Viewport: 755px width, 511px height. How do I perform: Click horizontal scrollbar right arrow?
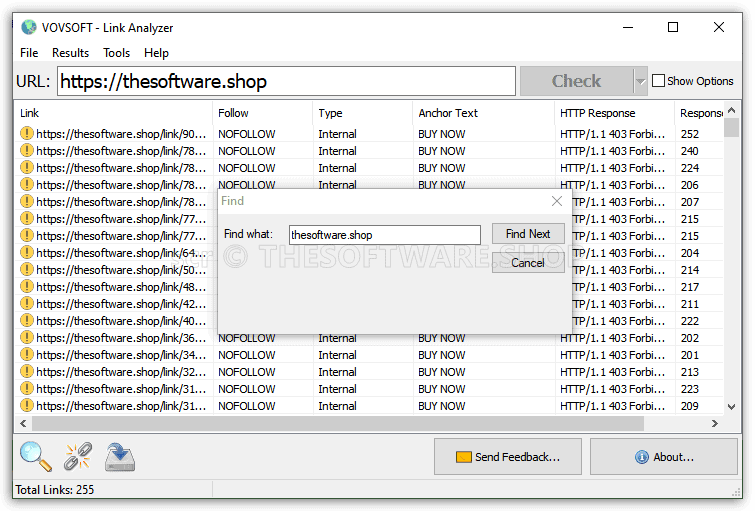point(715,423)
